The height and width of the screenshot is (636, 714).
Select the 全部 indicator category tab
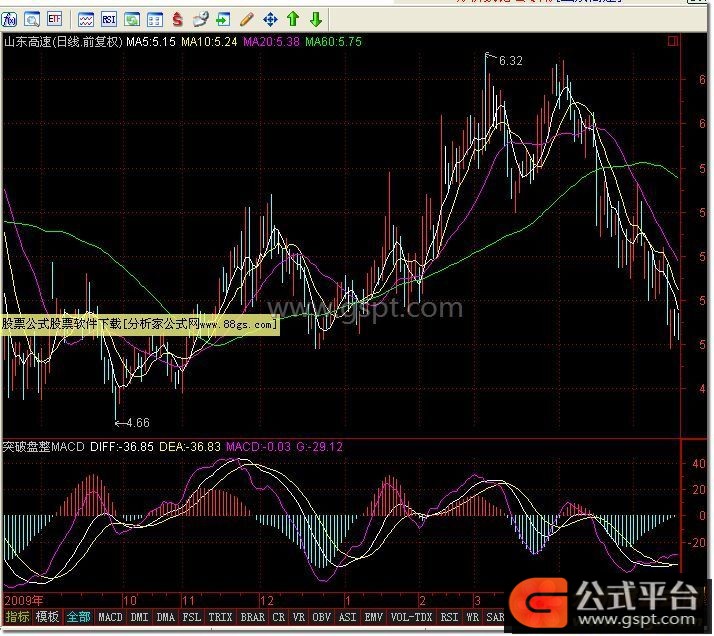pos(79,617)
